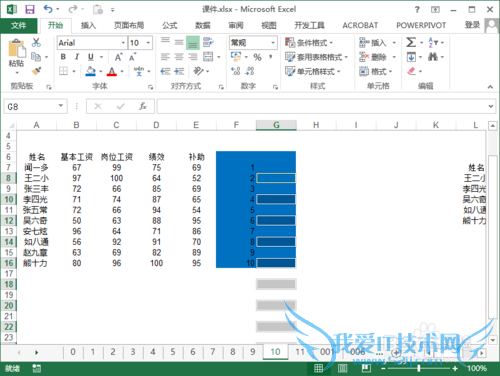The height and width of the screenshot is (376, 500).
Task: Select sheet tab 5
Action: click(x=173, y=352)
